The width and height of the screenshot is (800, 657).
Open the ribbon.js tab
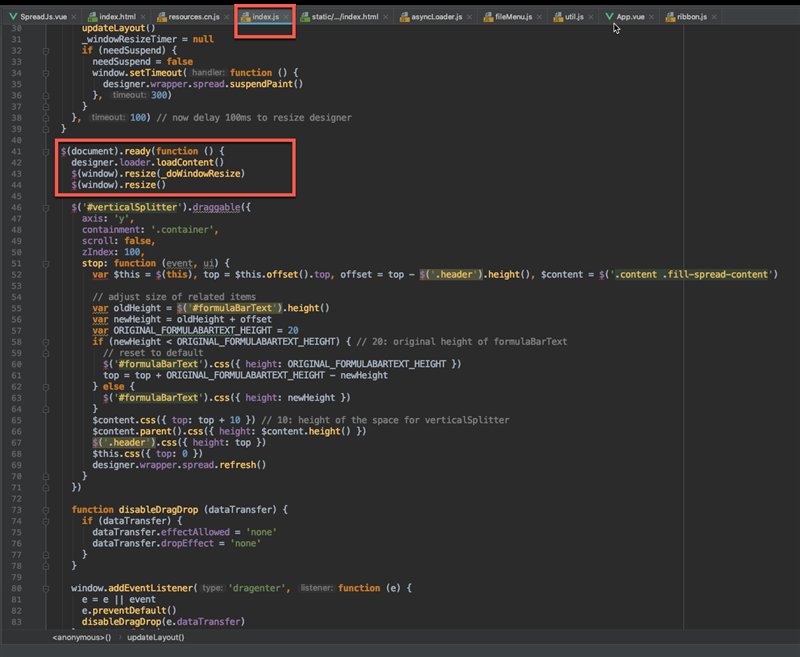tap(692, 17)
